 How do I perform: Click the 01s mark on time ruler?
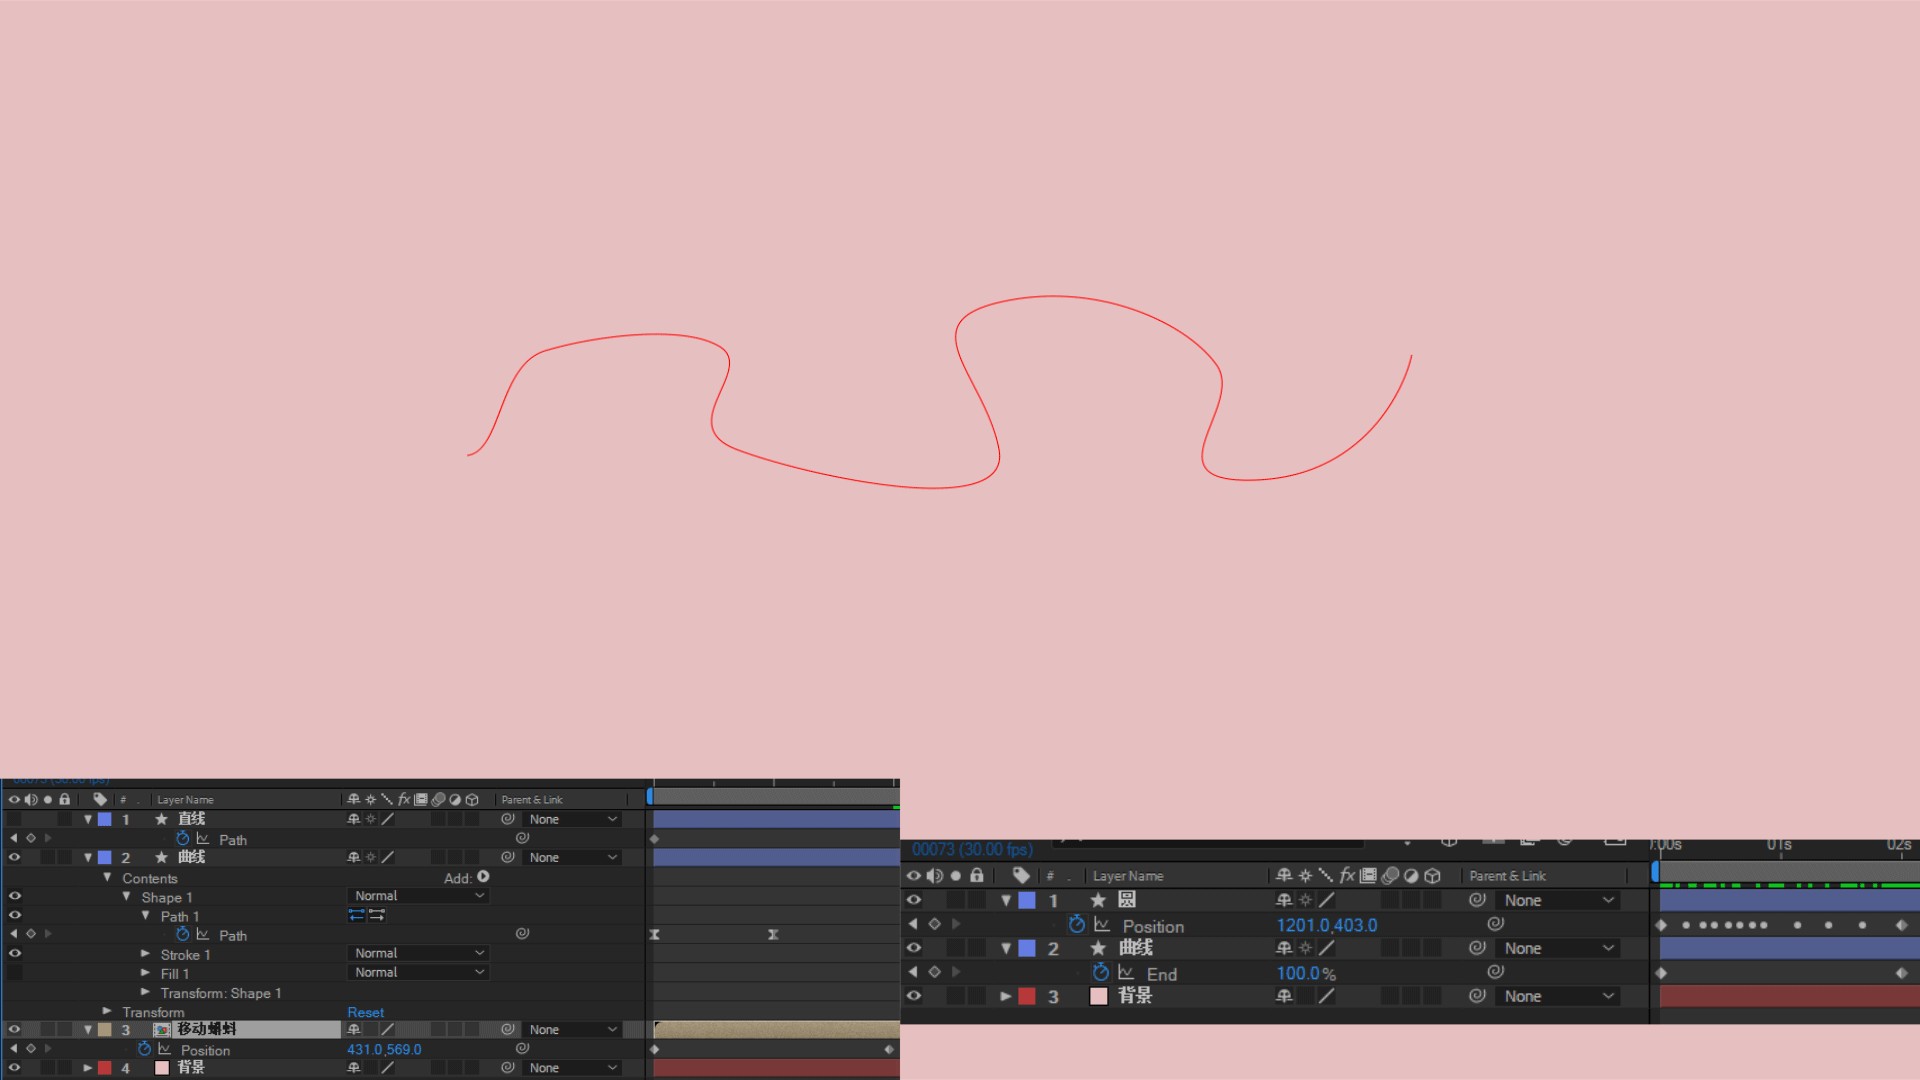(x=1779, y=845)
